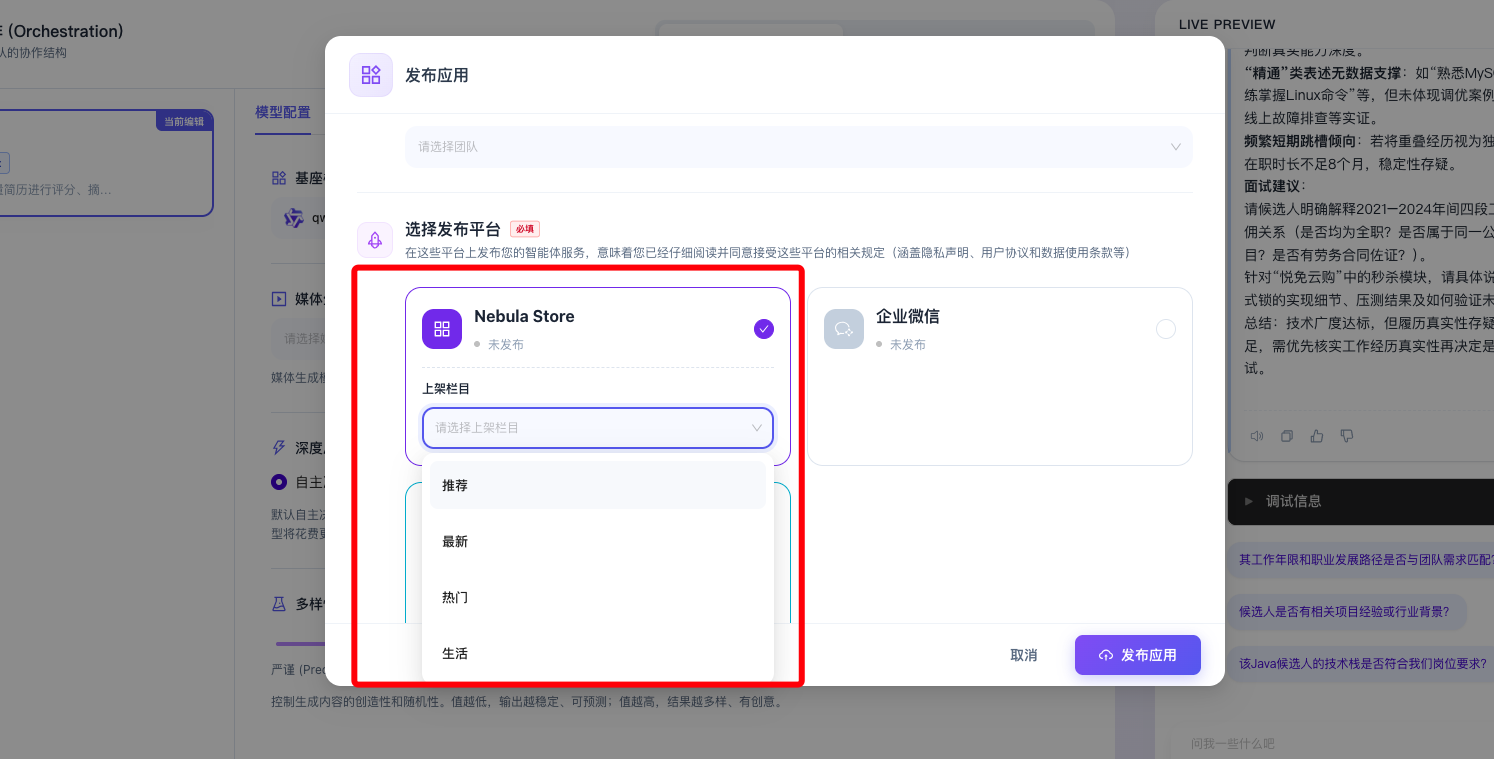Click the 取消 cancel button
Screen dimensions: 1494x759
pyautogui.click(x=1023, y=655)
